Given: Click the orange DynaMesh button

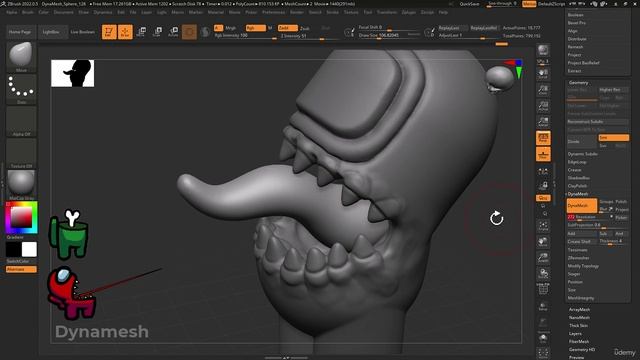Looking at the screenshot, I should point(582,206).
